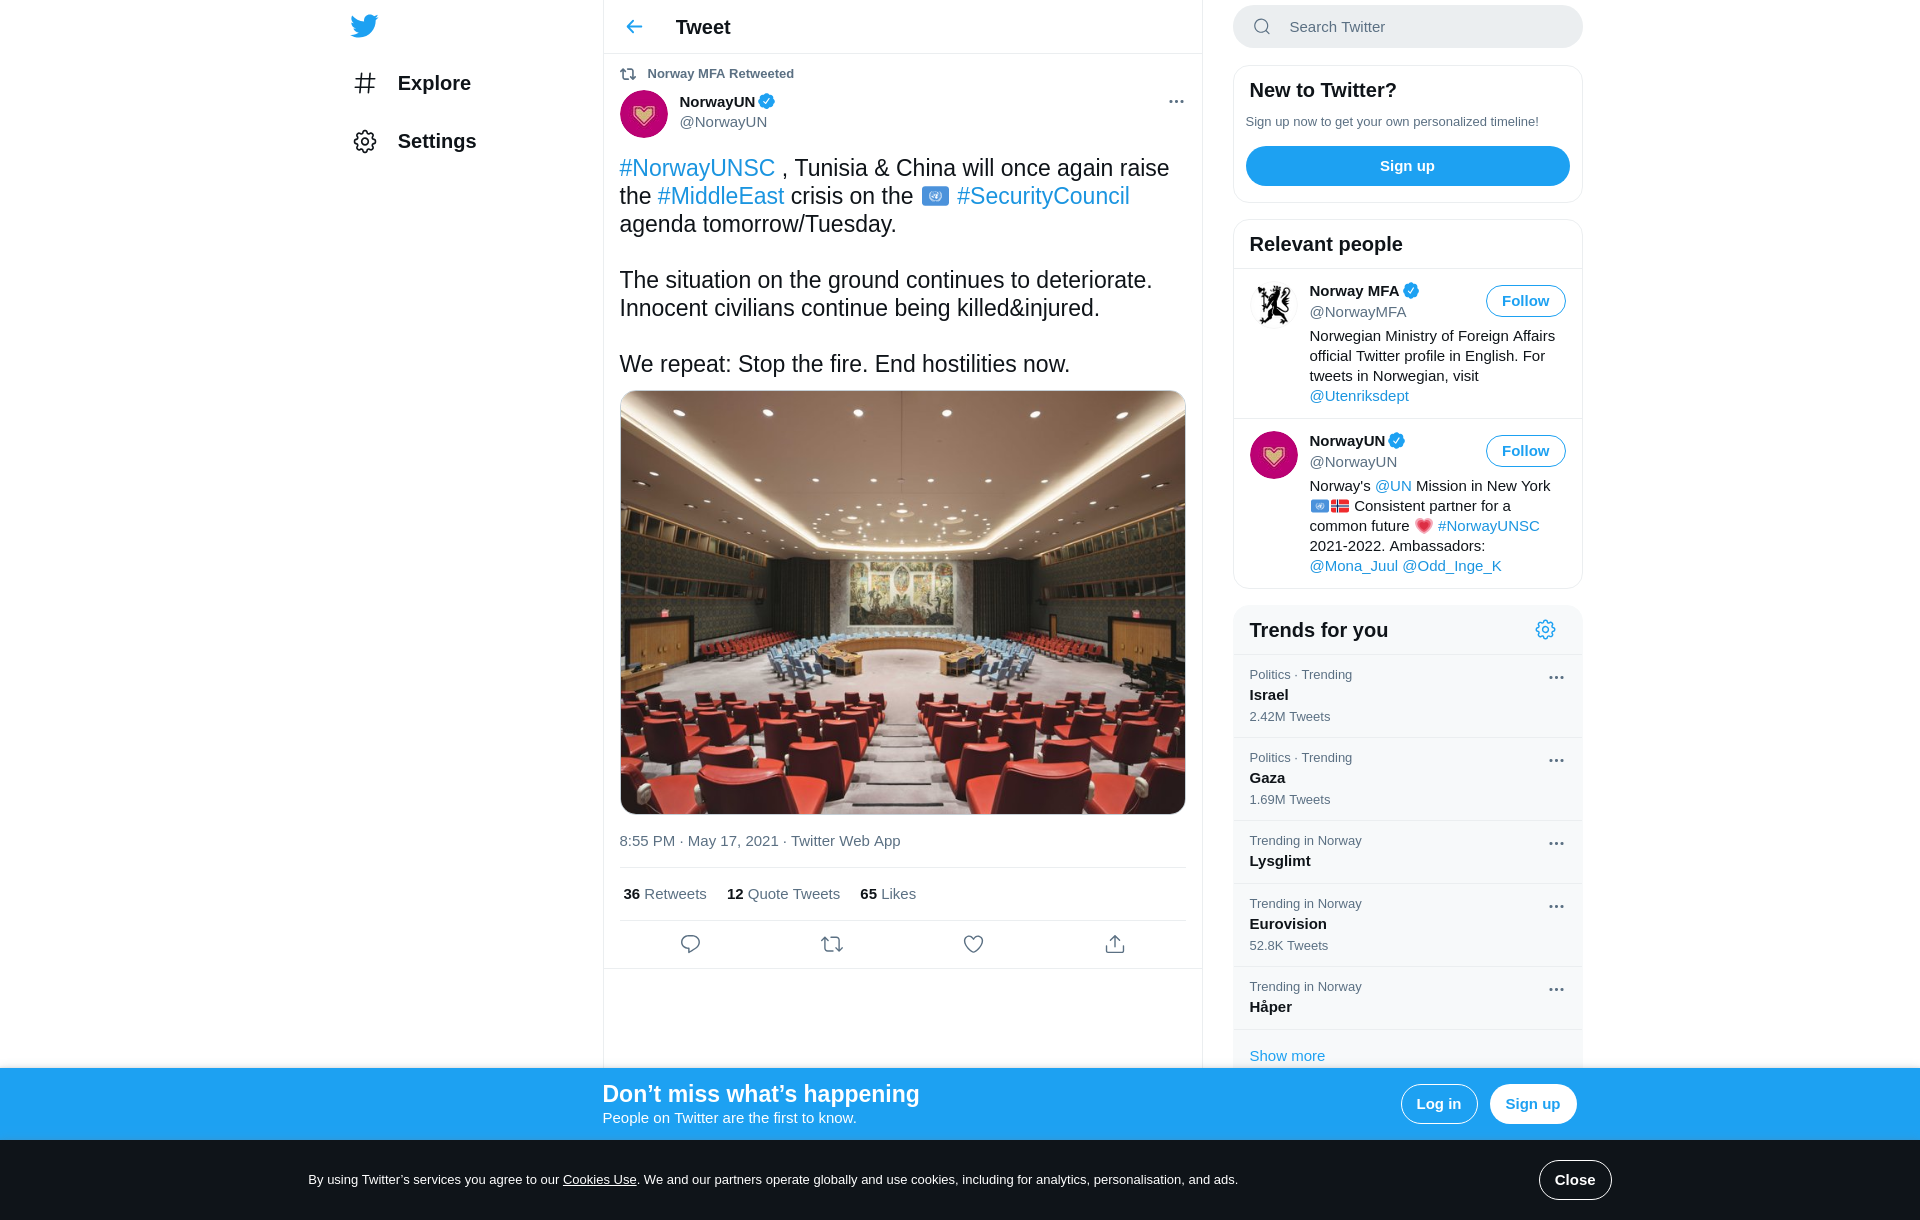Close the cookies notice banner
Viewport: 1920px width, 1220px height.
point(1575,1180)
